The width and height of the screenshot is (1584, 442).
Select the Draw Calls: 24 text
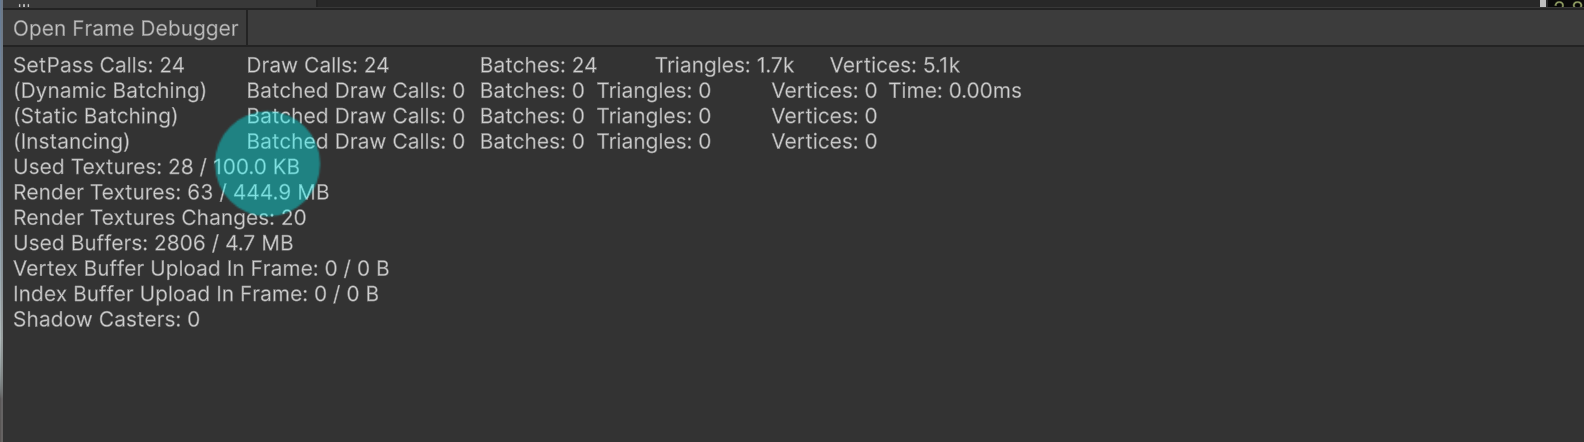pos(317,66)
